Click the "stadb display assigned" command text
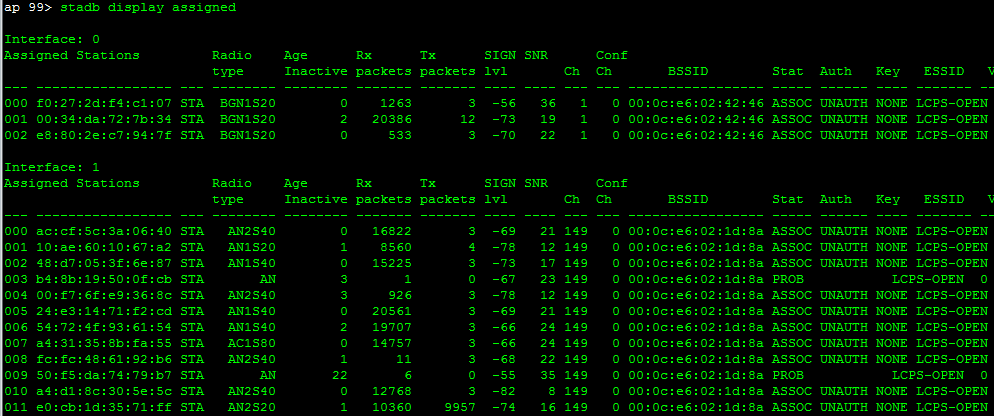Image resolution: width=994 pixels, height=416 pixels. (x=148, y=8)
